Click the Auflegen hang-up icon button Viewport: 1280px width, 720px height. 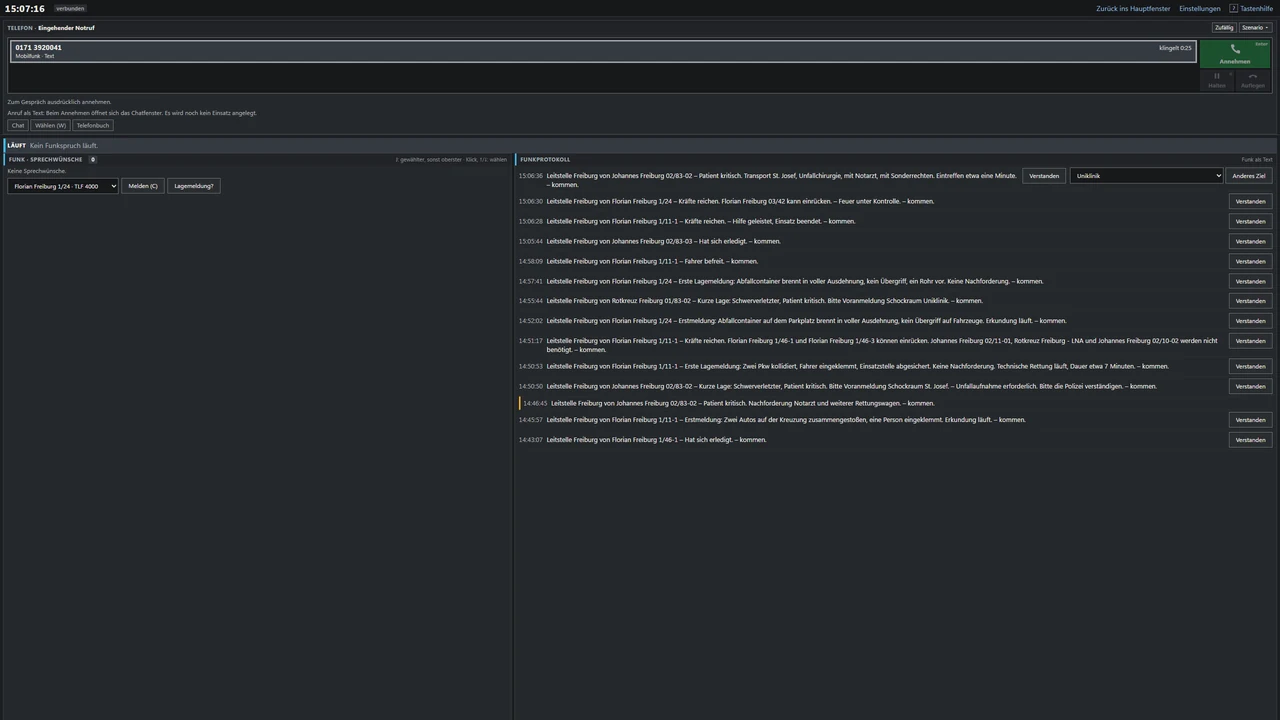pyautogui.click(x=1253, y=81)
